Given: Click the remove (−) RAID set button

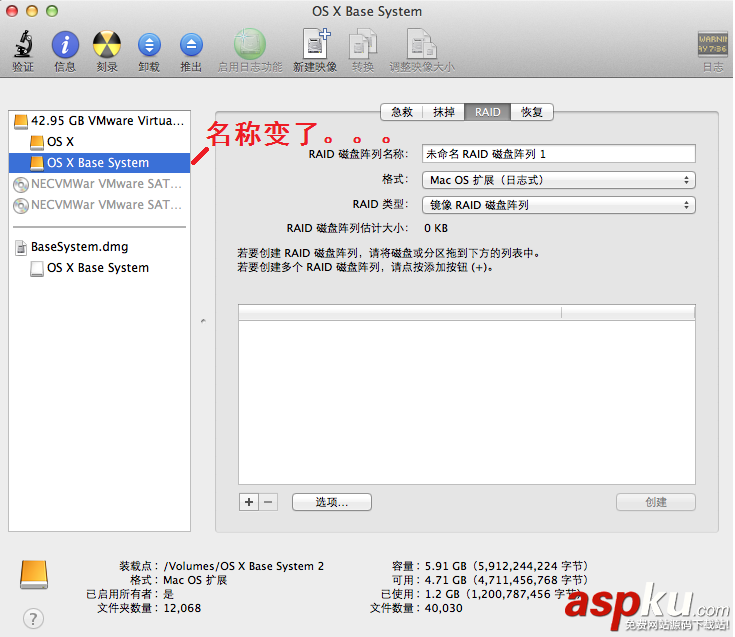Looking at the screenshot, I should tap(268, 502).
